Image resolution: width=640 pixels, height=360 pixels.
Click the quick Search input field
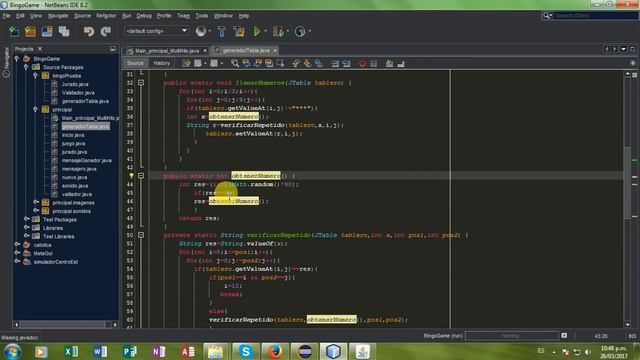click(x=595, y=16)
